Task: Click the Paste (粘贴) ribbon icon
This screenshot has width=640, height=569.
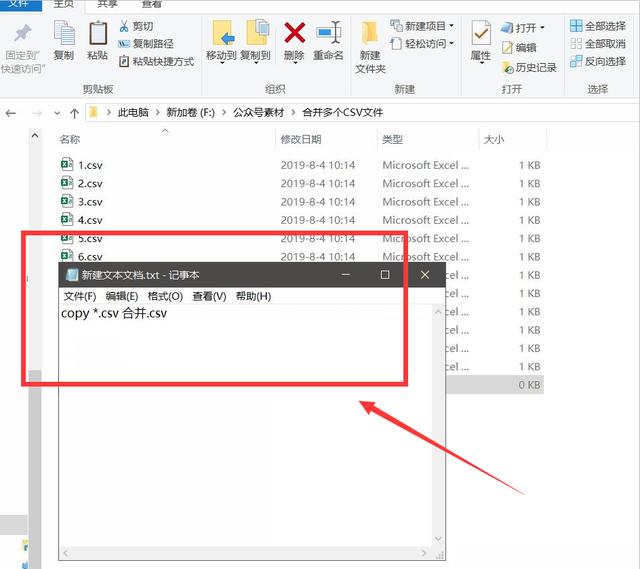Action: [98, 41]
